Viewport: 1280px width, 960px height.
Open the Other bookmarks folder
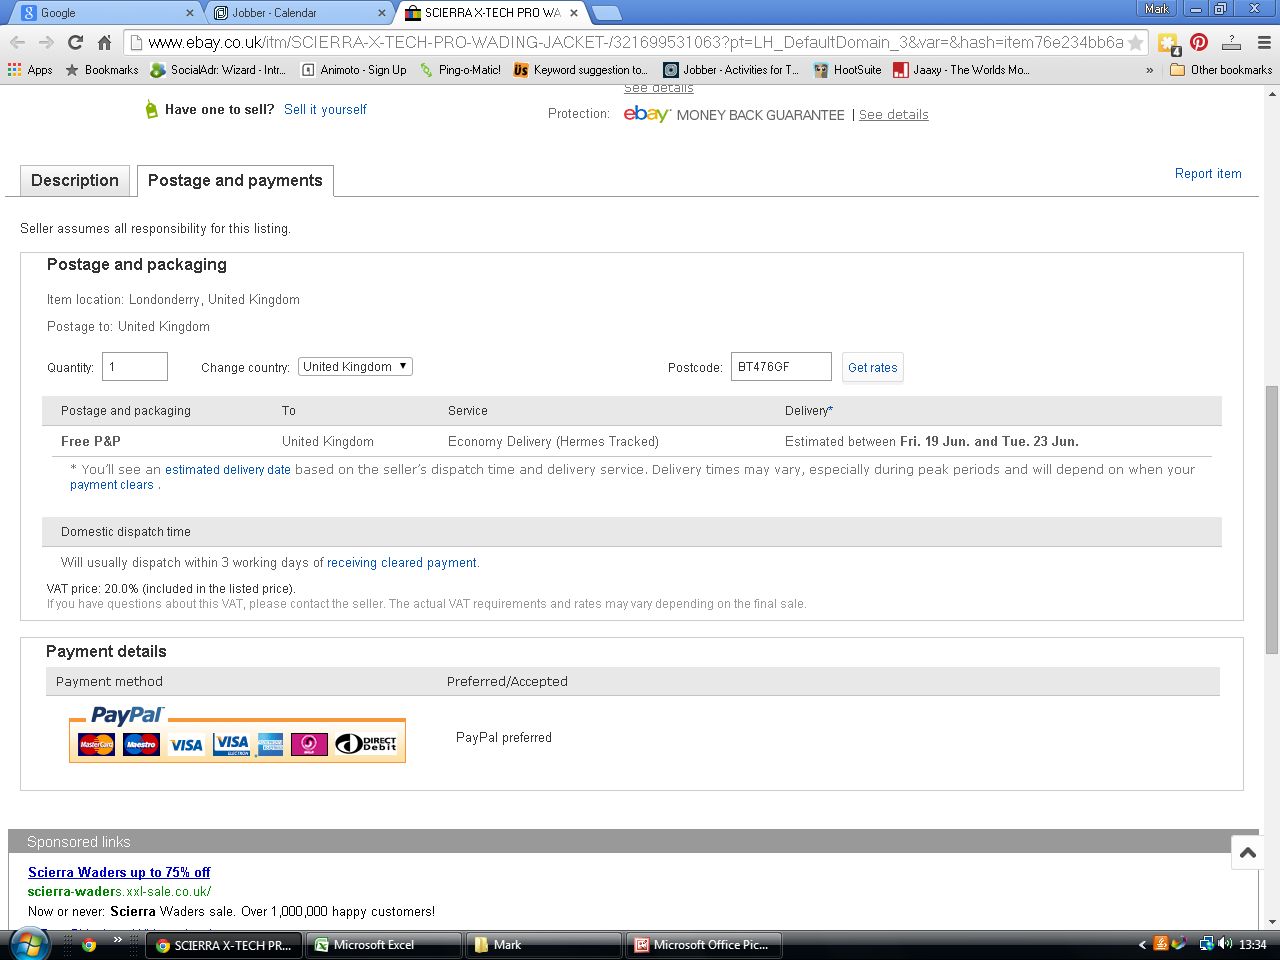tap(1221, 70)
